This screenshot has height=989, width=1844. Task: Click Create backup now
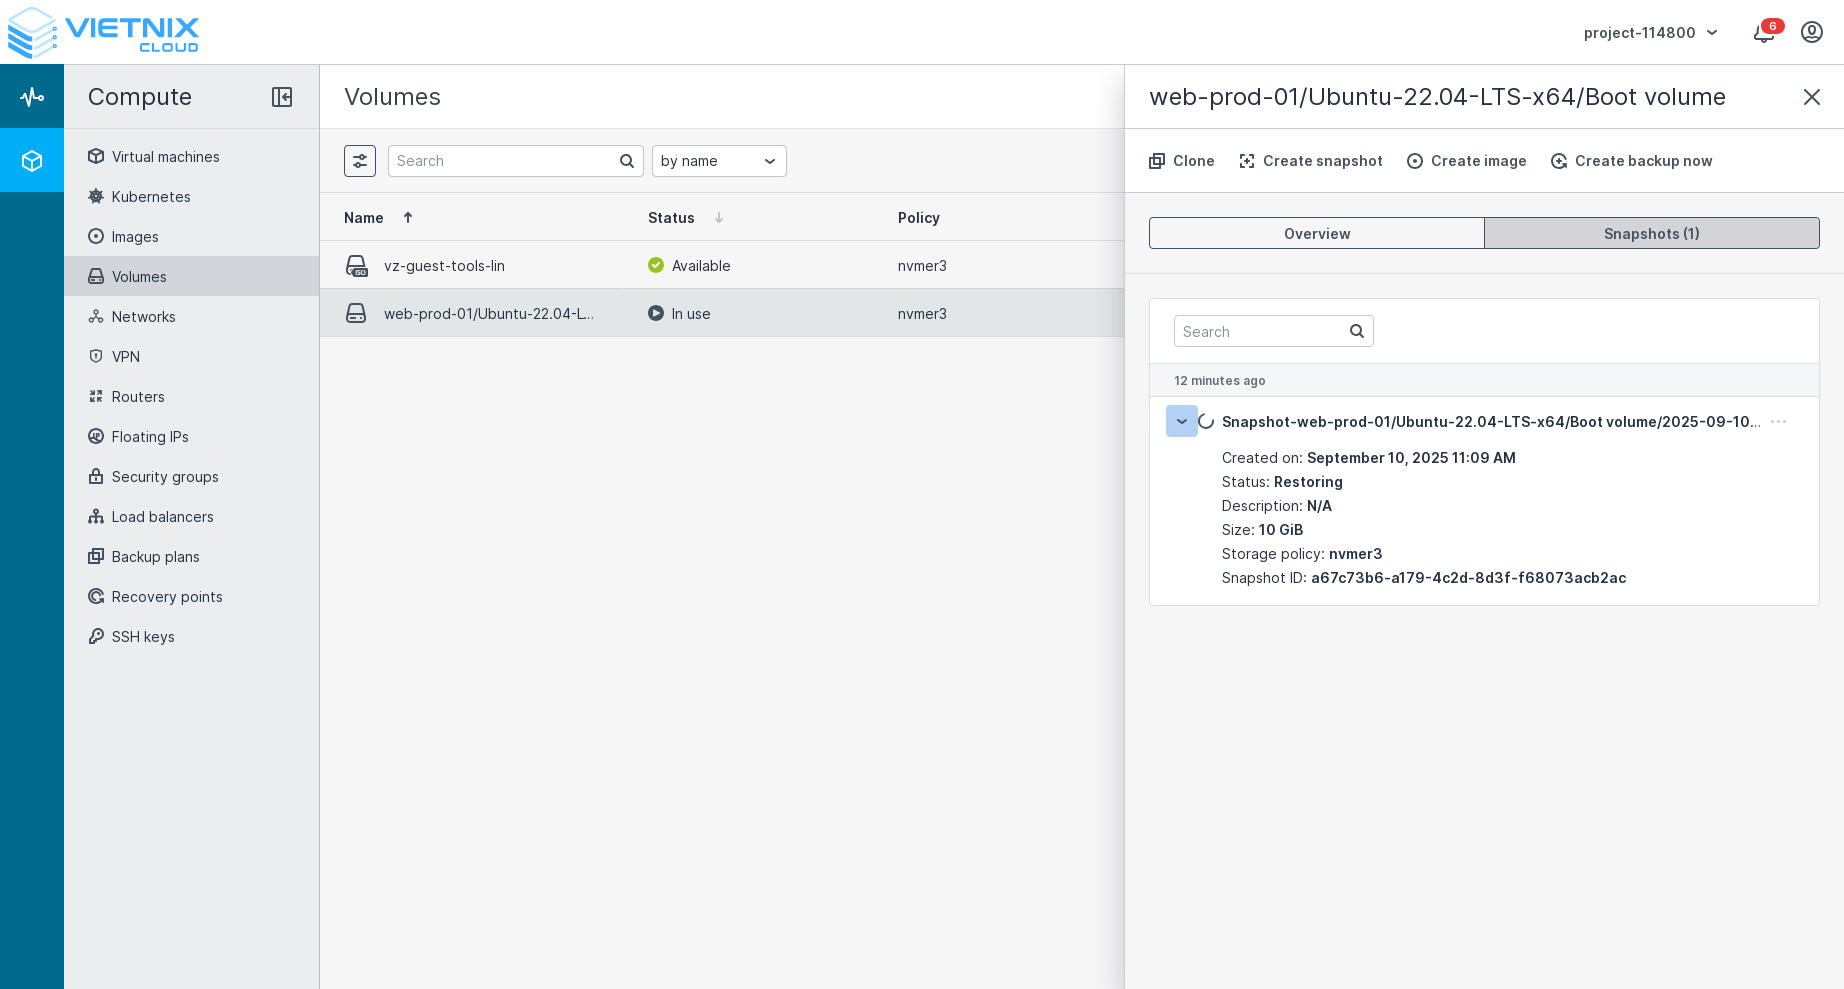(x=1631, y=161)
